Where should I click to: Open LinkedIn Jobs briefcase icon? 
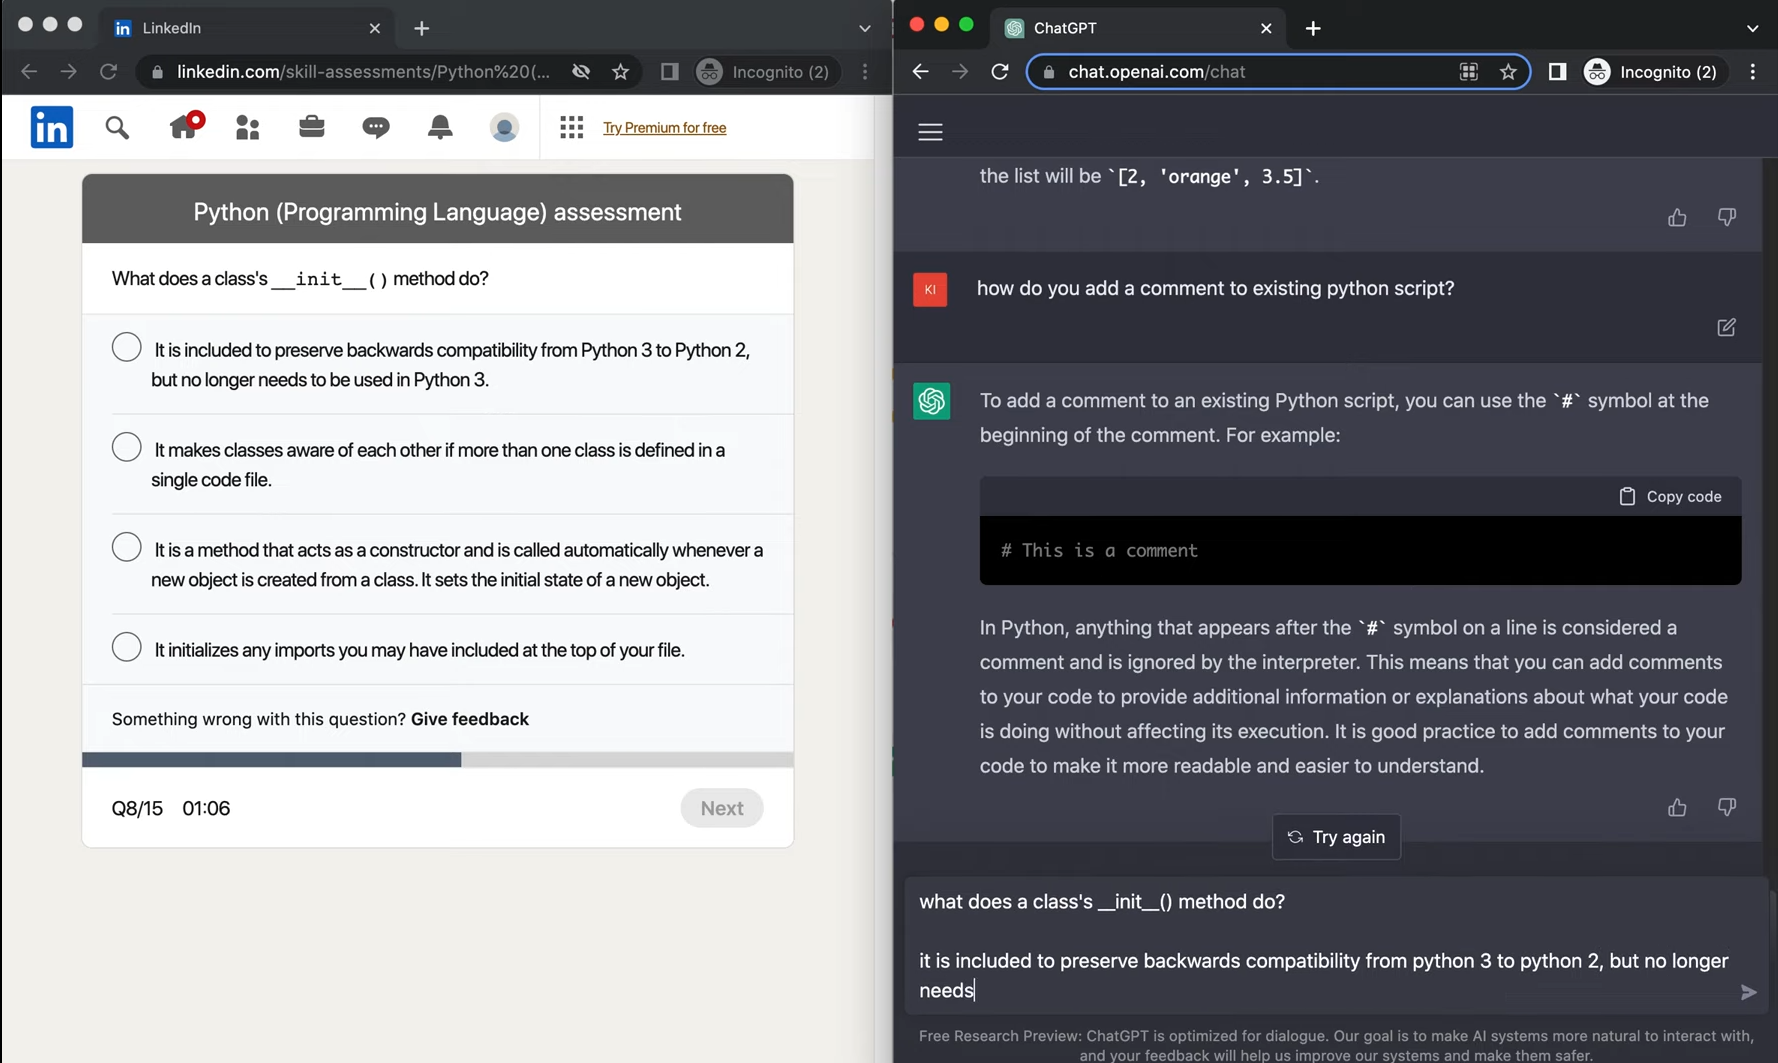[x=312, y=126]
